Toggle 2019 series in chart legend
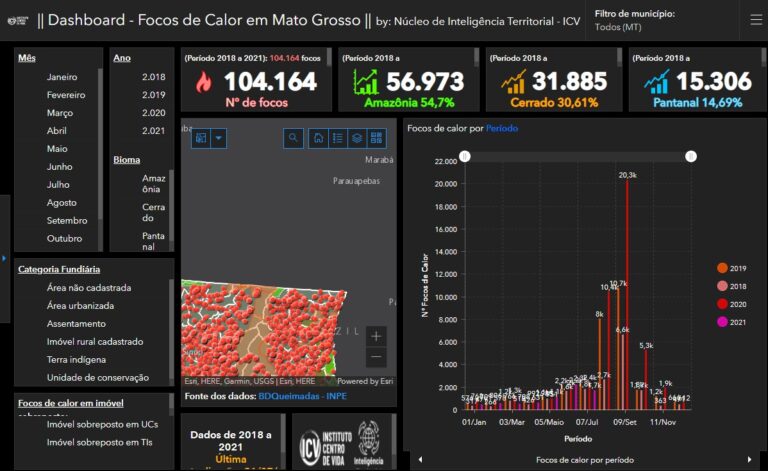The width and height of the screenshot is (768, 471). (722, 267)
